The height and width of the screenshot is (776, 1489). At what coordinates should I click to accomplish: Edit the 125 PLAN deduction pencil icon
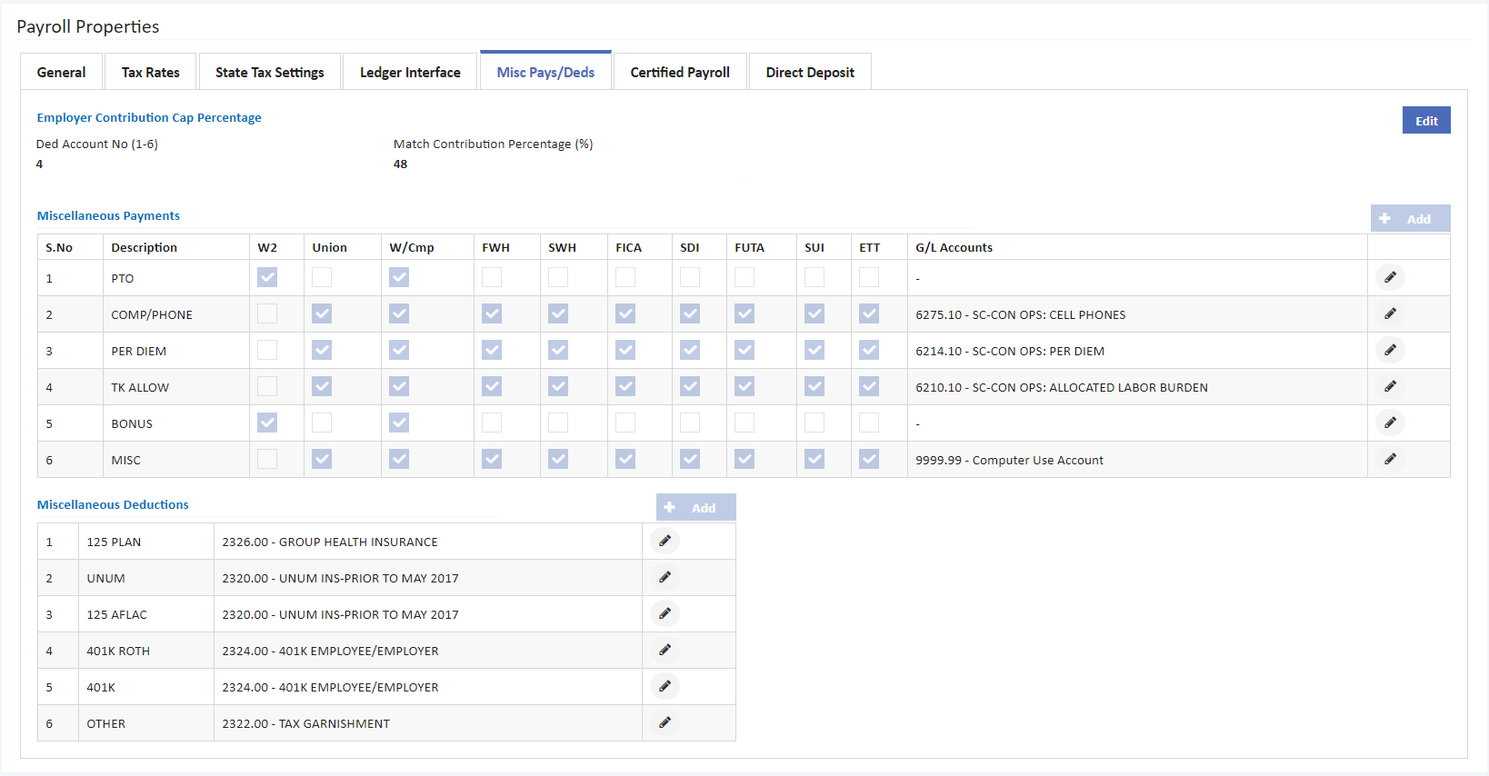[x=664, y=541]
